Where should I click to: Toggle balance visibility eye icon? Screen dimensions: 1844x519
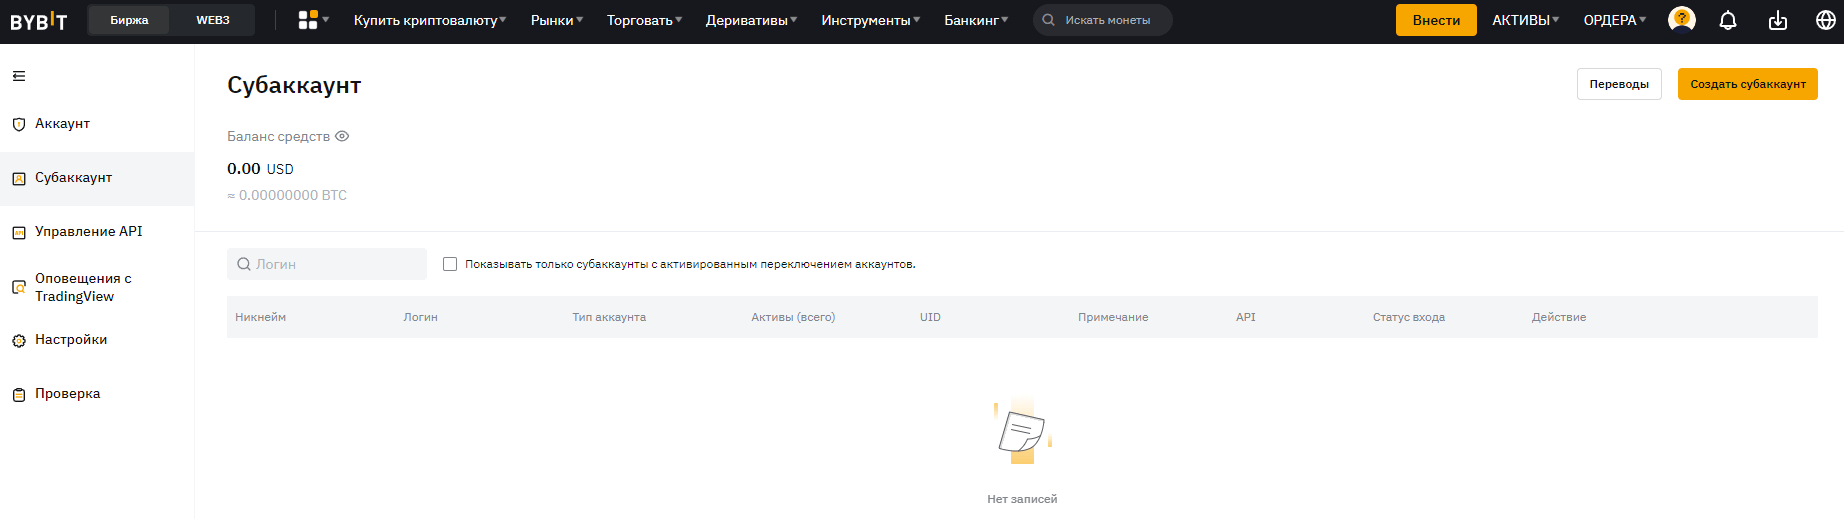pyautogui.click(x=342, y=136)
